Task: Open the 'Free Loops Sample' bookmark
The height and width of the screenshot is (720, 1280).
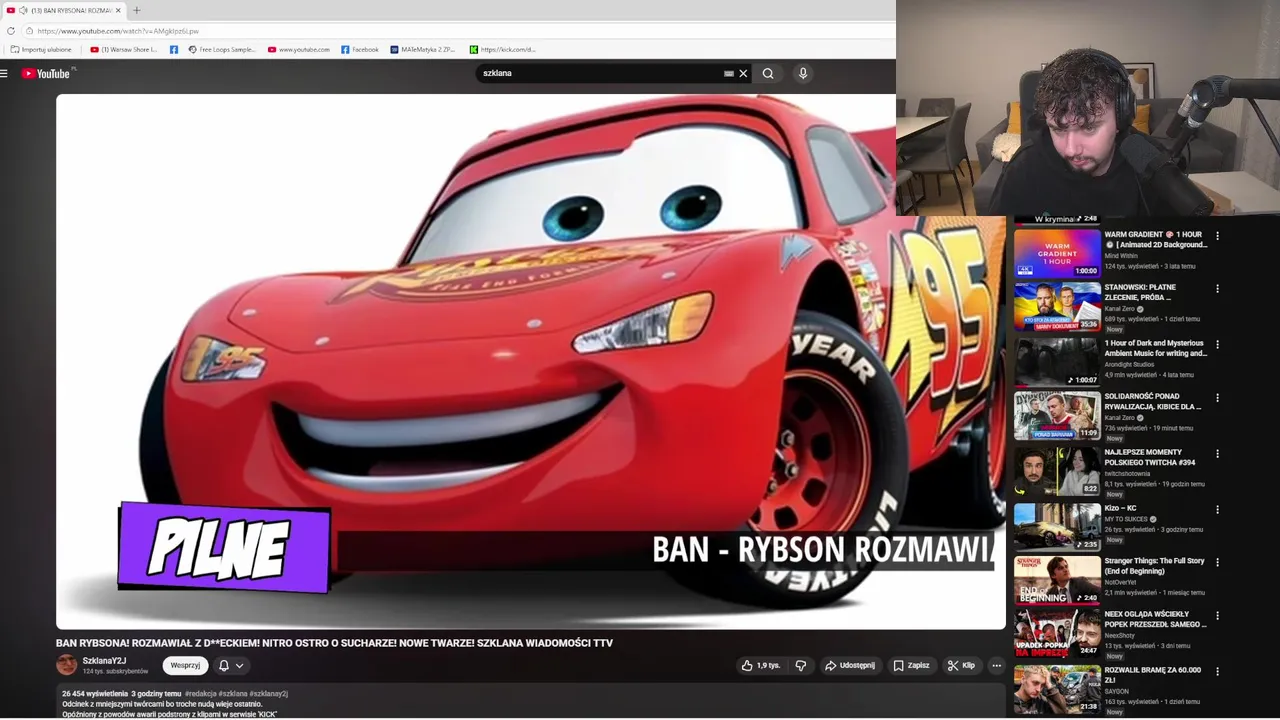Action: (222, 49)
